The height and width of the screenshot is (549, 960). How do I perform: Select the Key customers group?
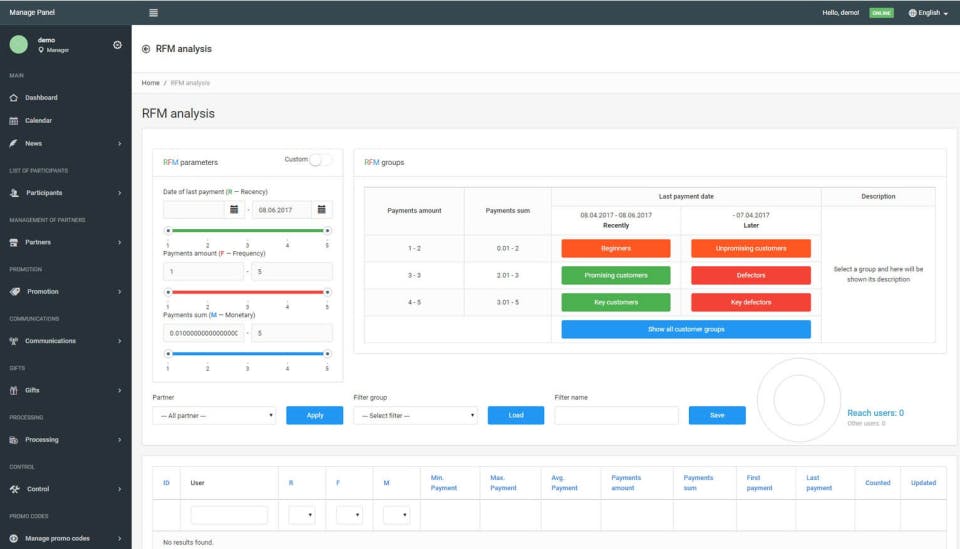coord(616,302)
